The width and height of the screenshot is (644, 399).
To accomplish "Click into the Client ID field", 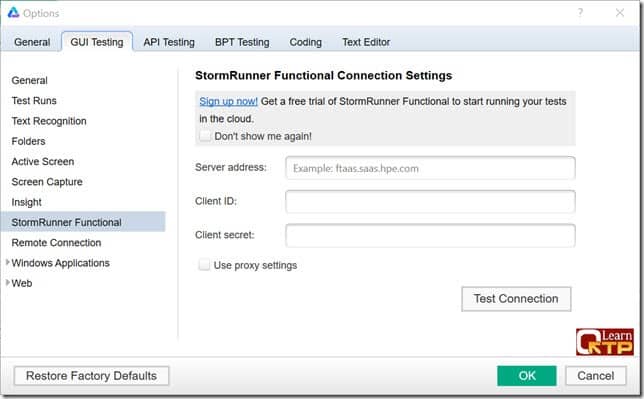I will [x=430, y=201].
